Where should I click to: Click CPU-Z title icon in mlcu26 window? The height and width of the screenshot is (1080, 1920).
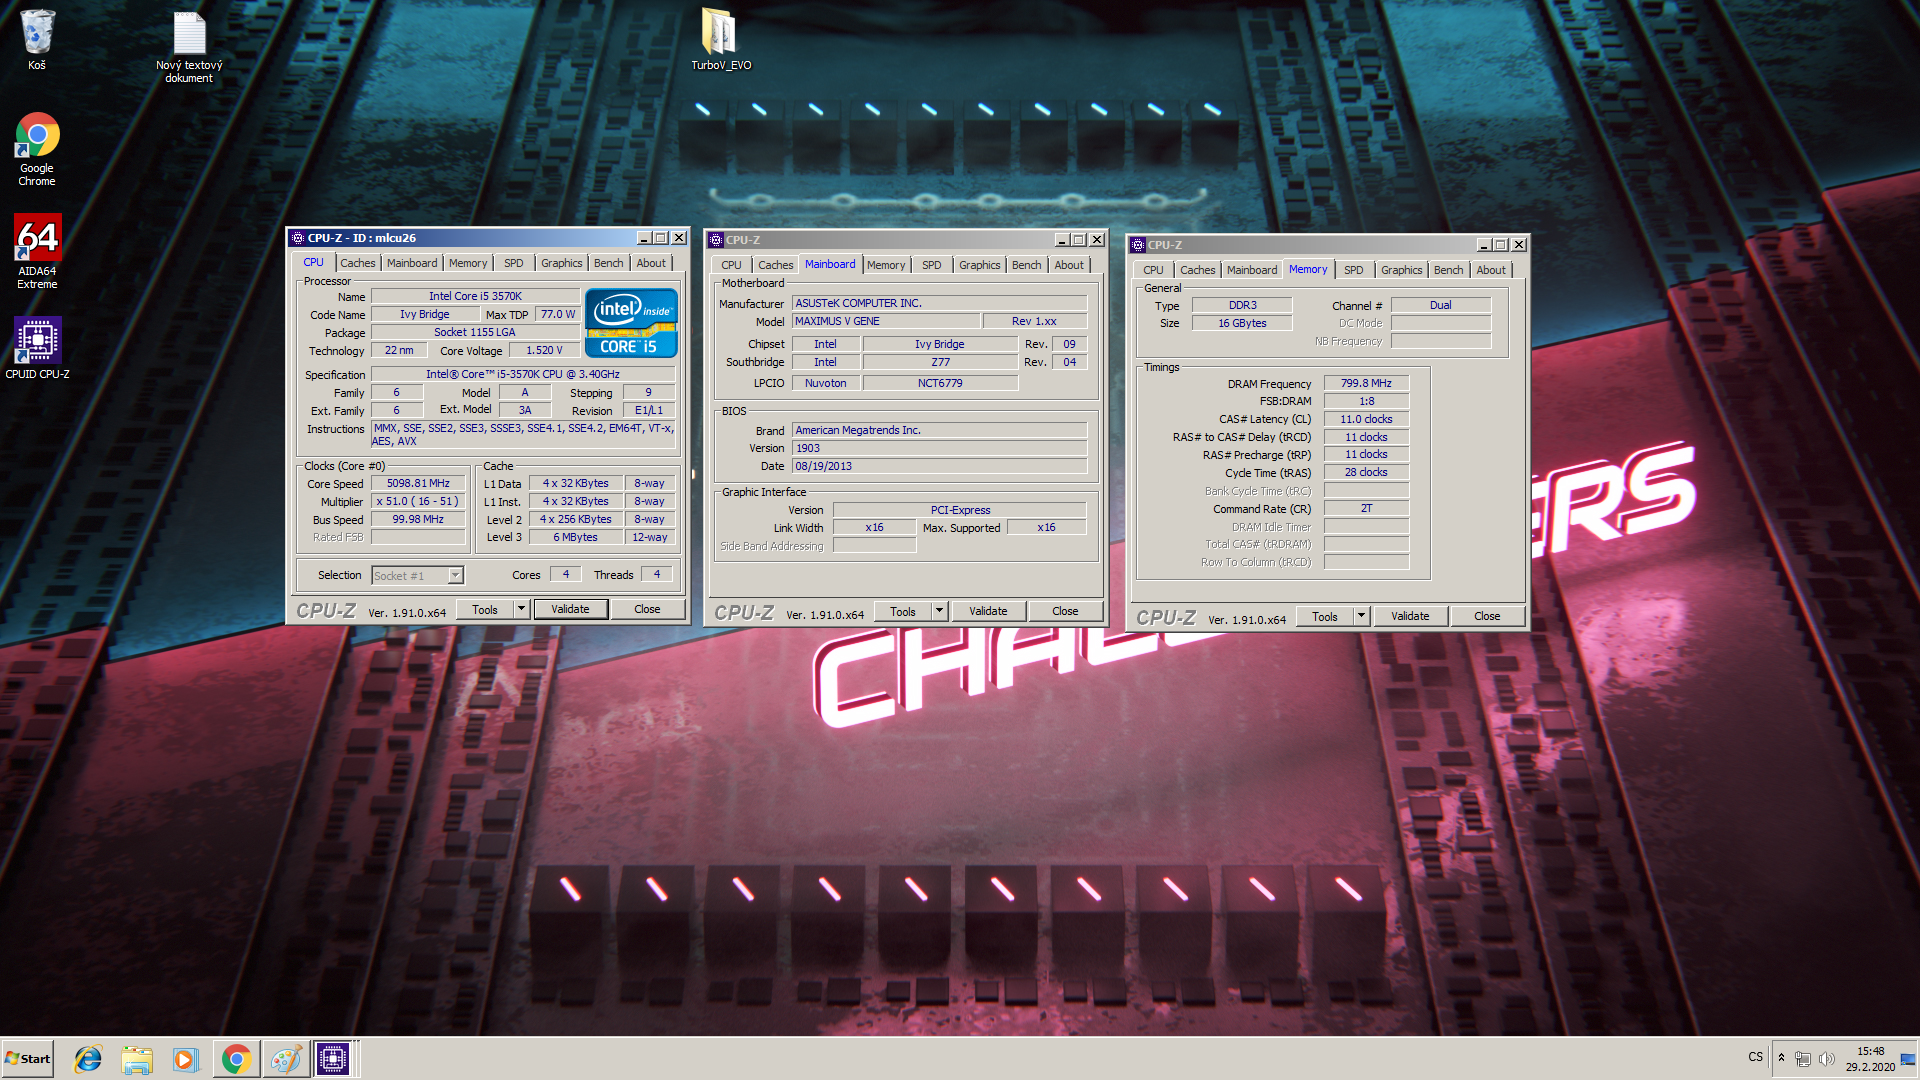[x=298, y=238]
